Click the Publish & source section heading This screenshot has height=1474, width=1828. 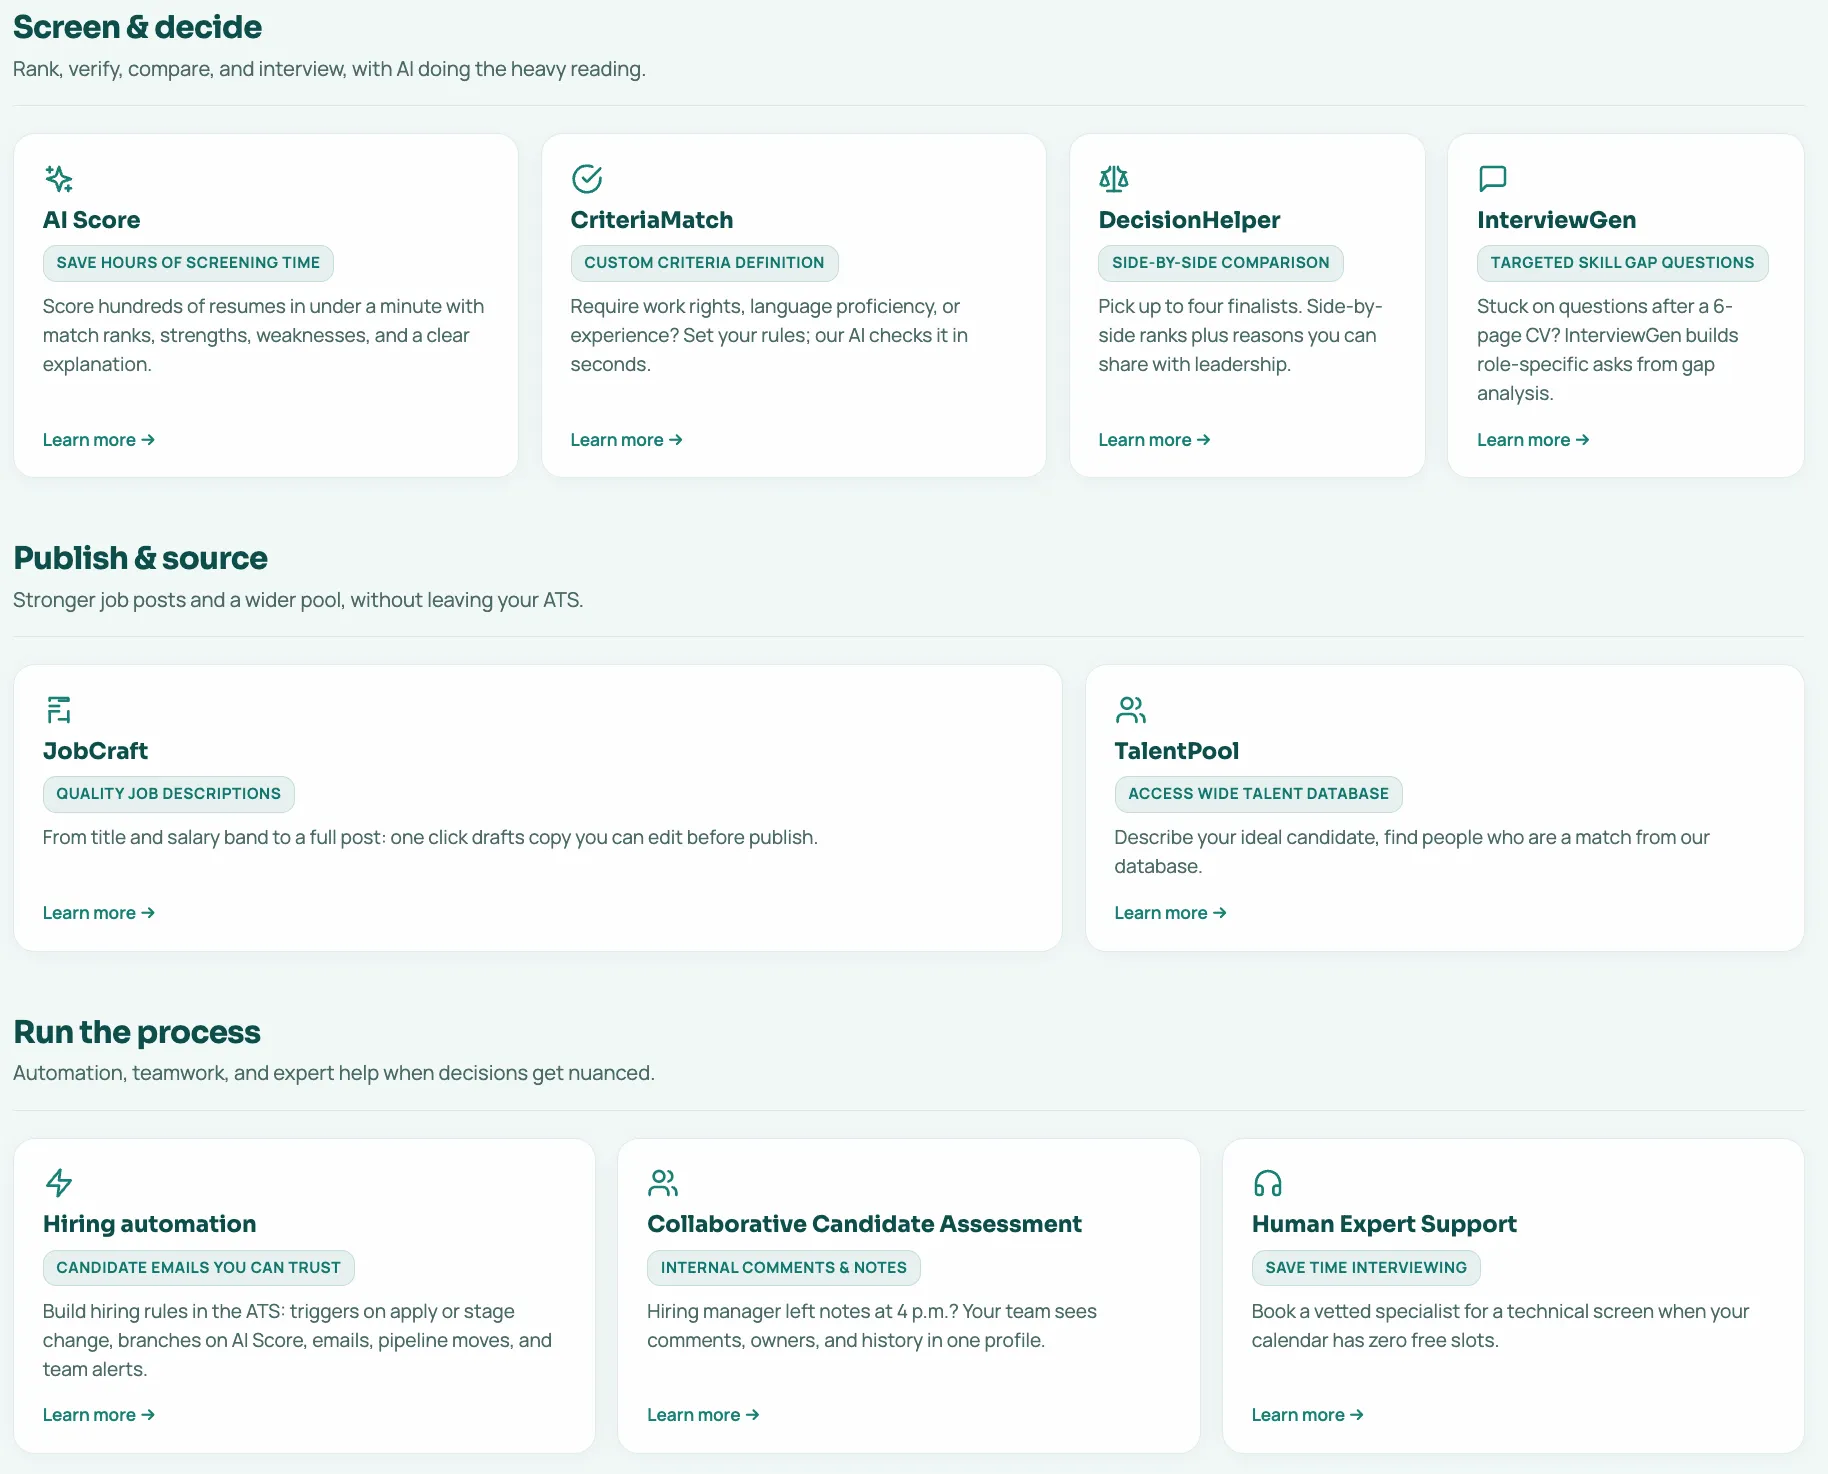[141, 558]
